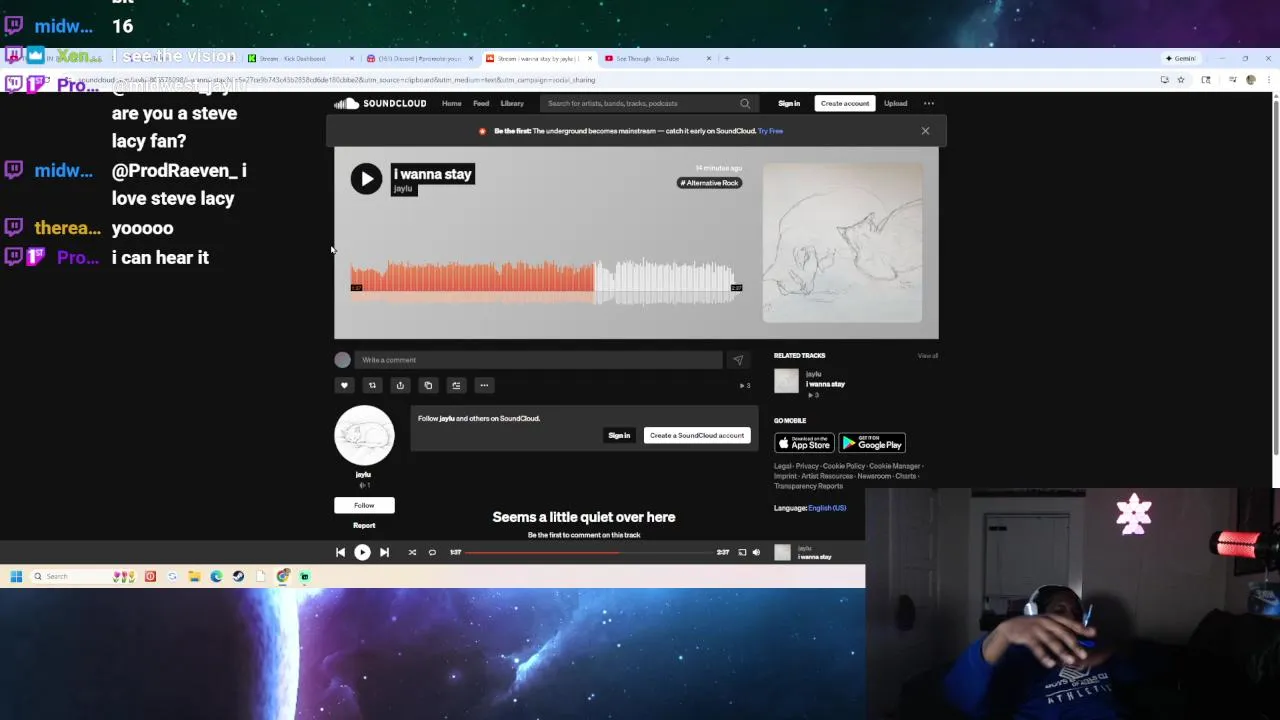The height and width of the screenshot is (720, 1280).
Task: Send the comment with the paper plane icon
Action: click(738, 360)
